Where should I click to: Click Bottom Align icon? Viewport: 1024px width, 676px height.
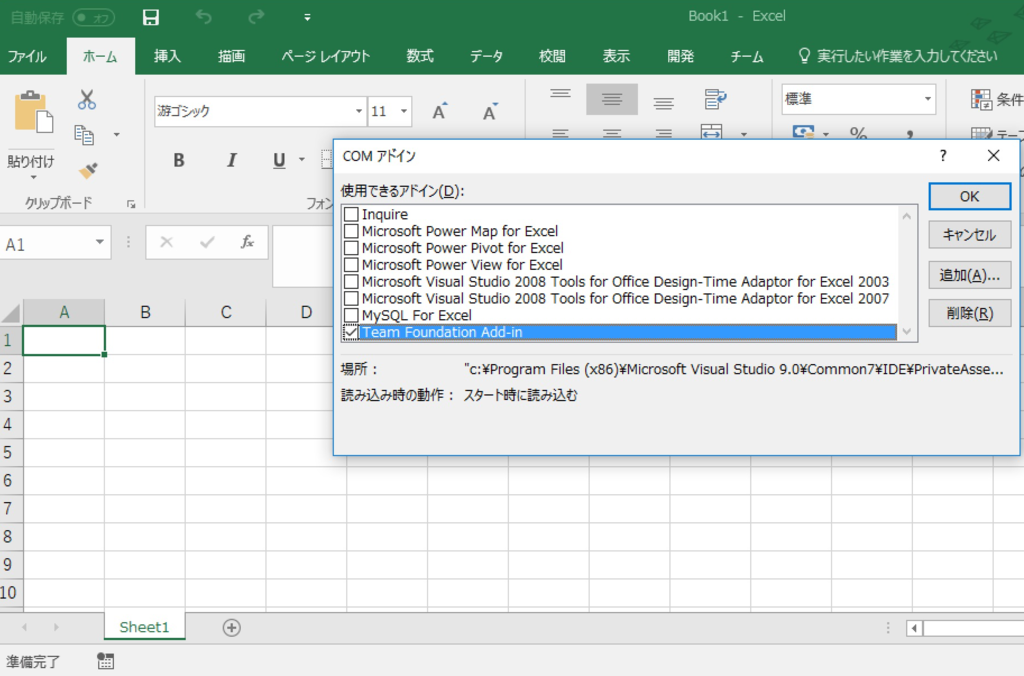pyautogui.click(x=664, y=102)
